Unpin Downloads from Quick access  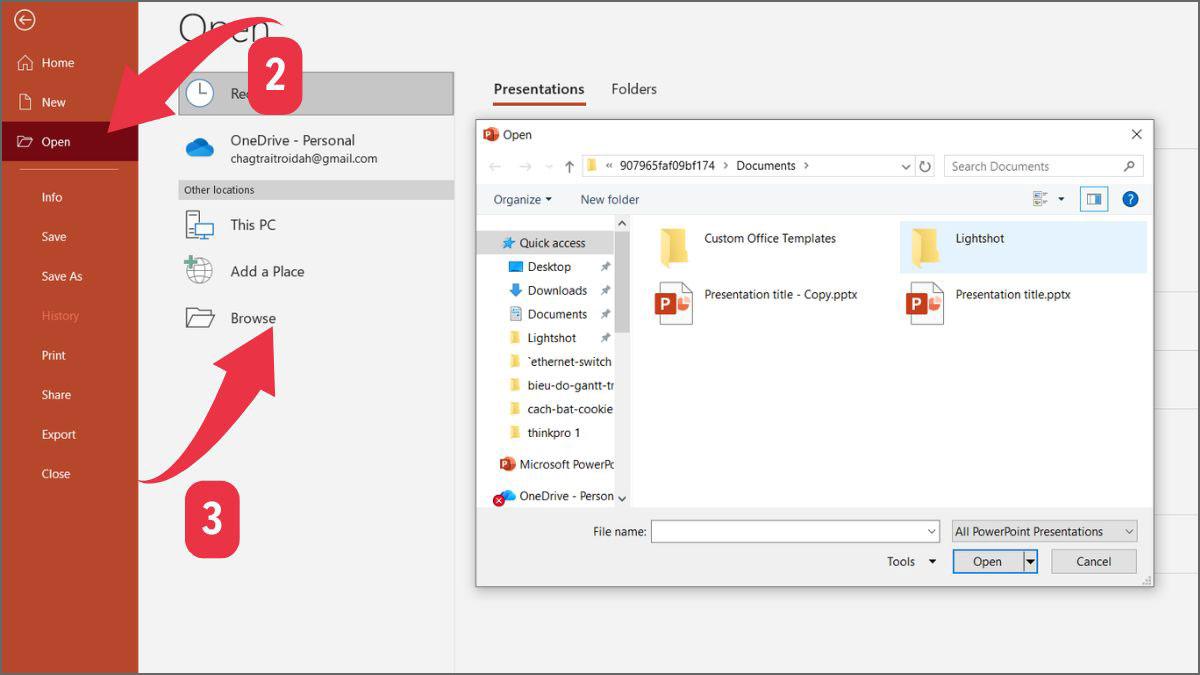pos(605,290)
